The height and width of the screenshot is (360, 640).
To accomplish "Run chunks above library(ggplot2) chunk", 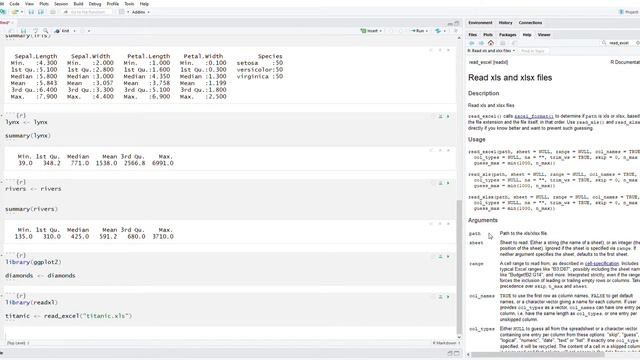I will click(440, 257).
